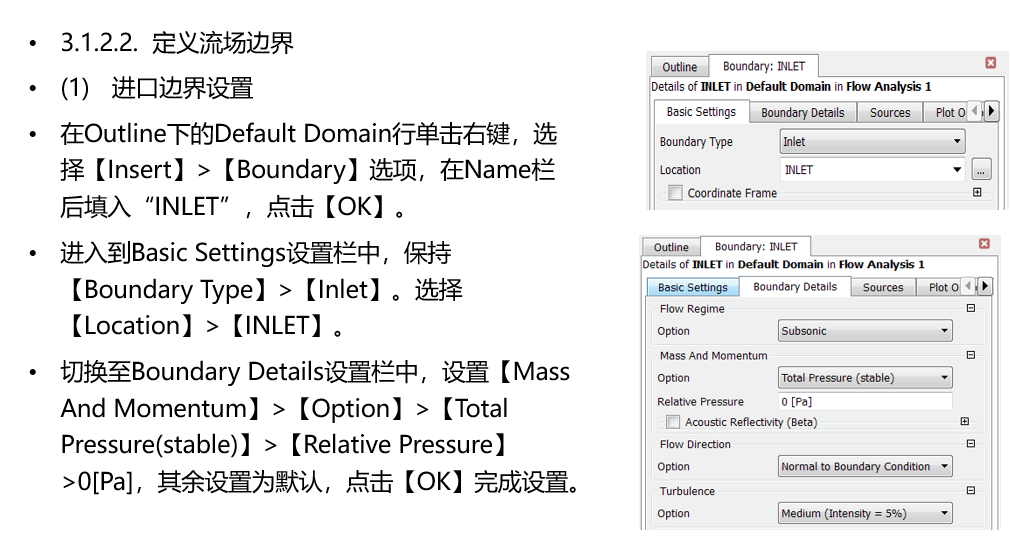Open the Turbulence Medium Intensity dropdown
Viewport: 1010px width, 543px height.
[x=865, y=513]
